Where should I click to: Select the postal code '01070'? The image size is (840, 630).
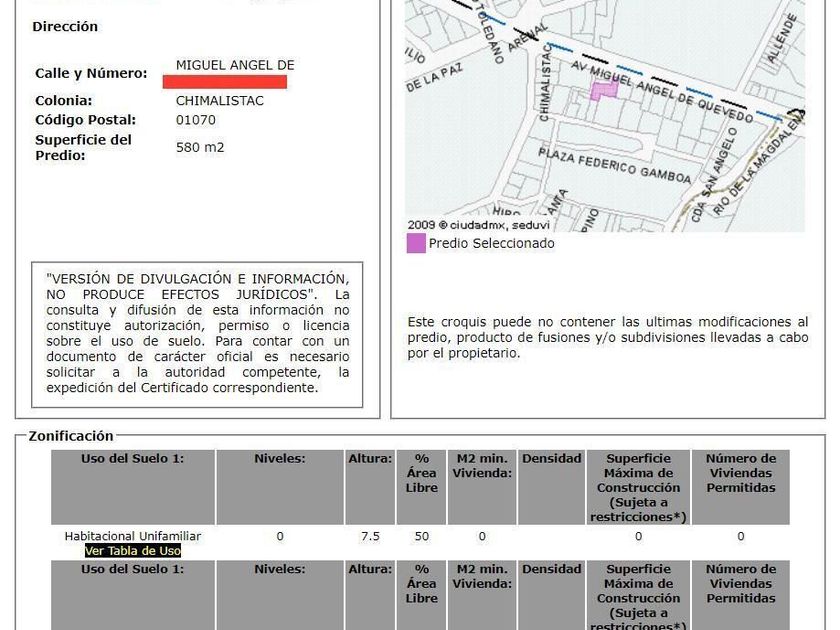click(x=196, y=119)
